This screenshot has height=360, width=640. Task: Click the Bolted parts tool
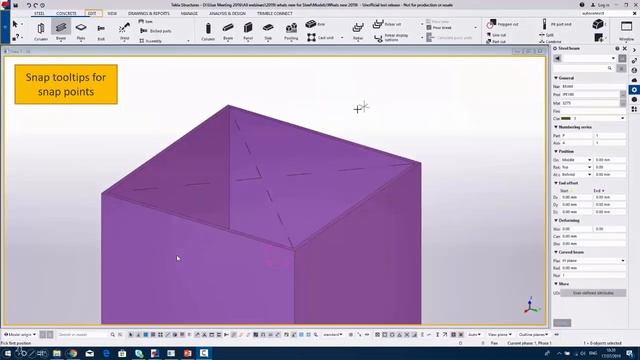[156, 31]
